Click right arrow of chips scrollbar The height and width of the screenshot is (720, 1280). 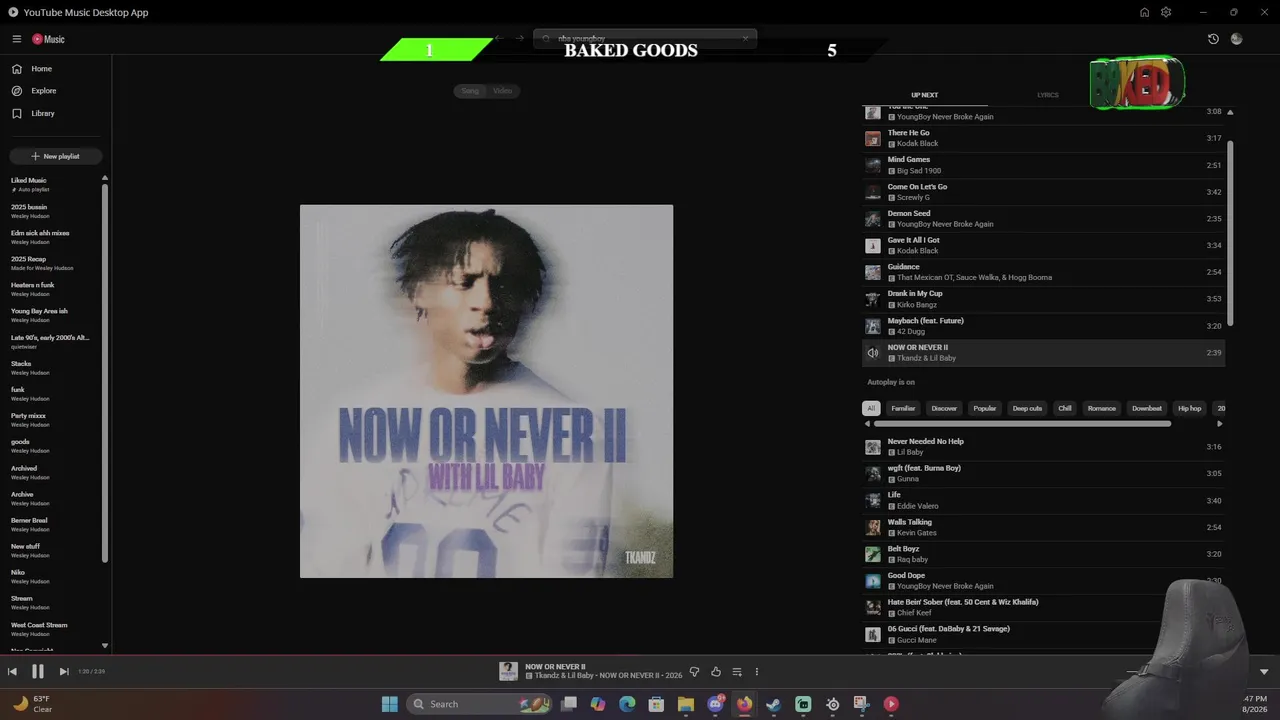tap(1219, 424)
